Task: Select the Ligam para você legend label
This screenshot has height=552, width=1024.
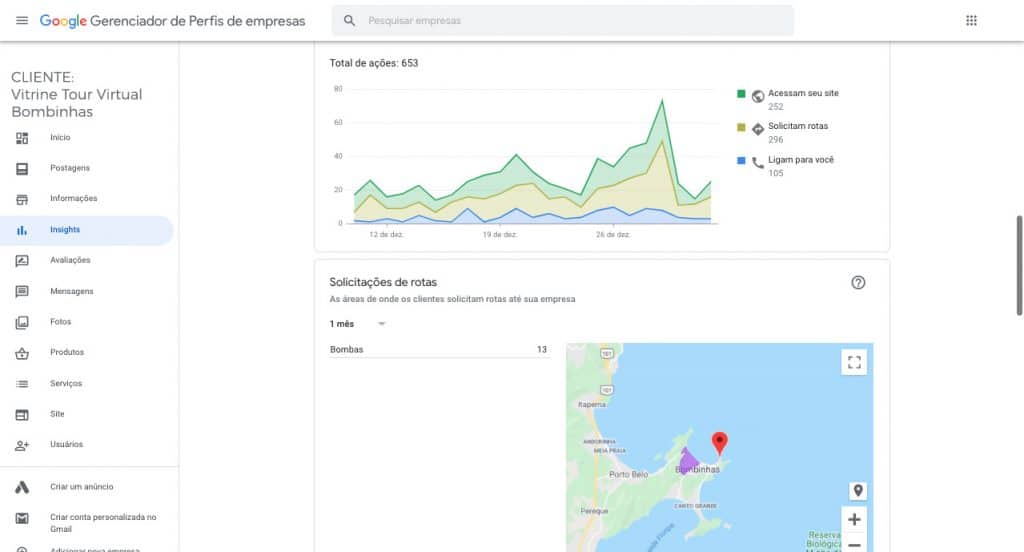Action: 801,159
